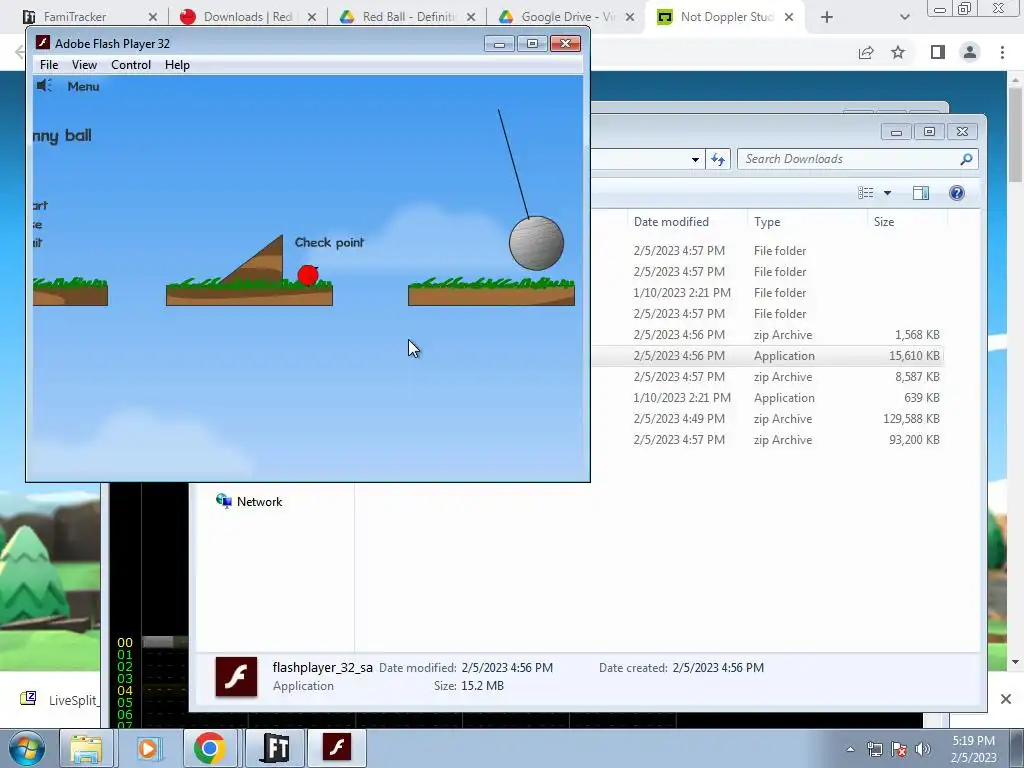Click the flashplayer_32_sa file name in details pane
The height and width of the screenshot is (768, 1024).
(x=323, y=667)
